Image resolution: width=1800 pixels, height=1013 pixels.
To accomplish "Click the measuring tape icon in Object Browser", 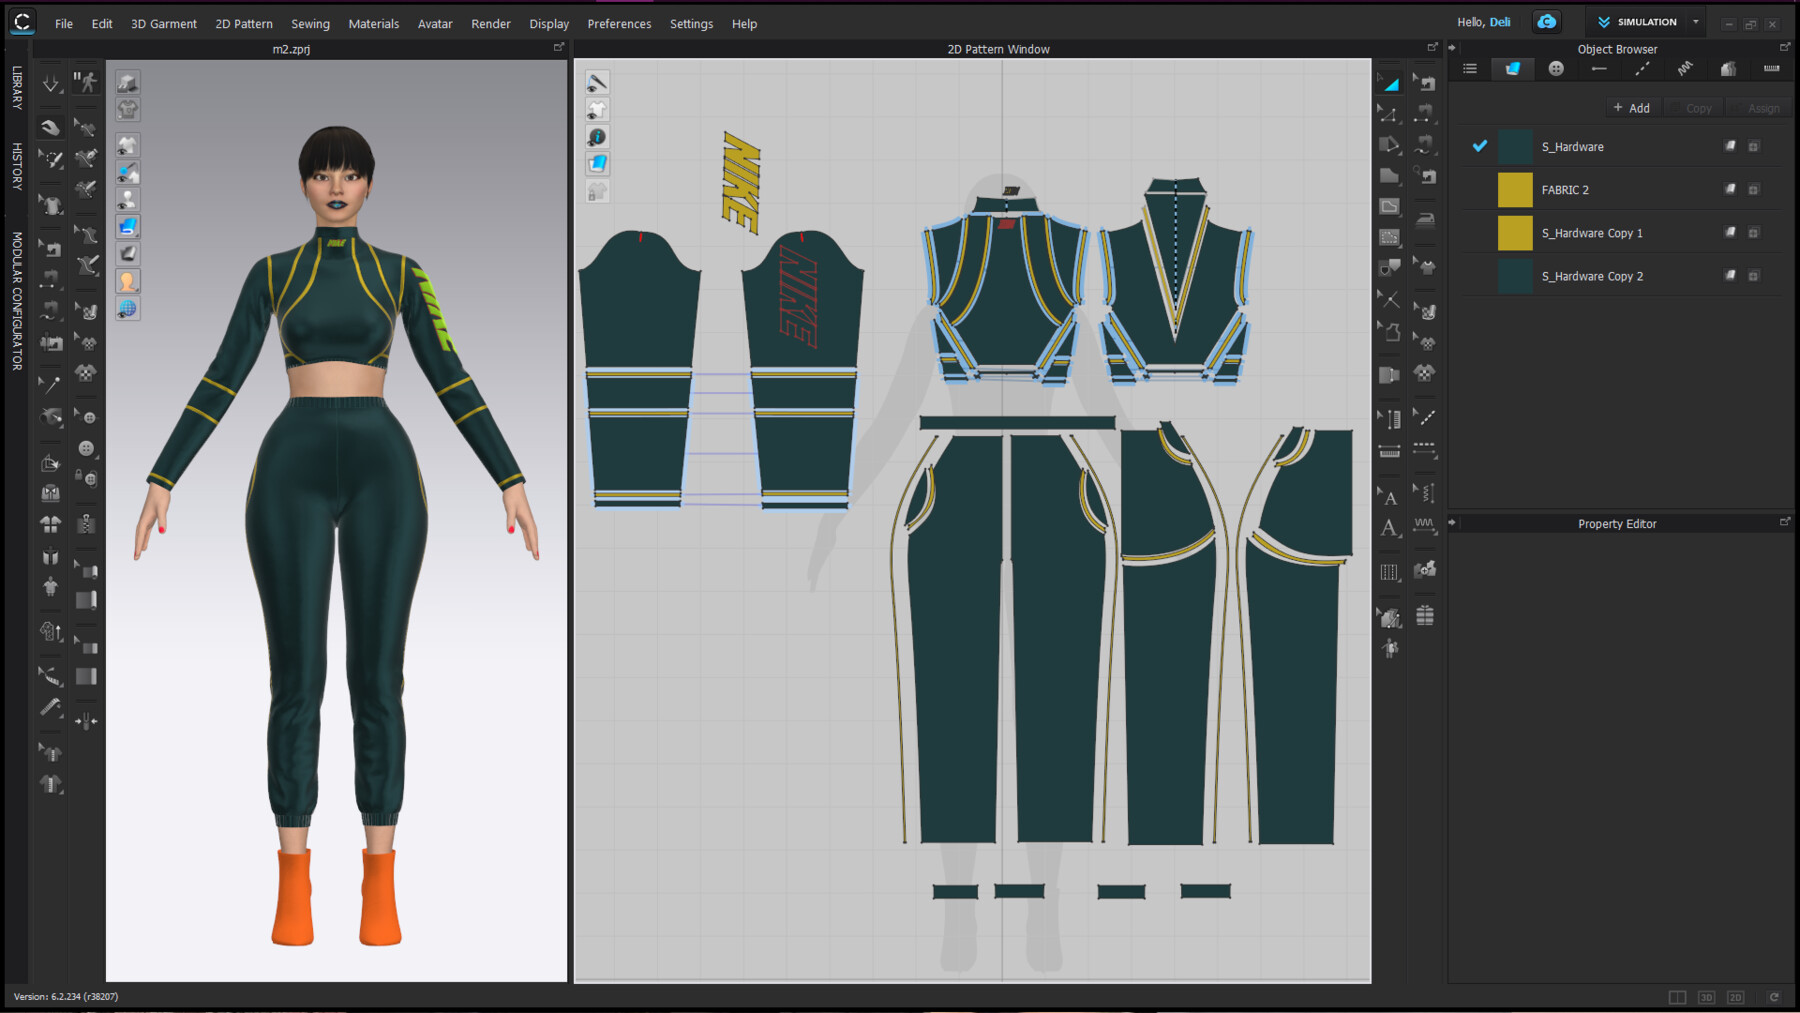I will coord(1771,68).
